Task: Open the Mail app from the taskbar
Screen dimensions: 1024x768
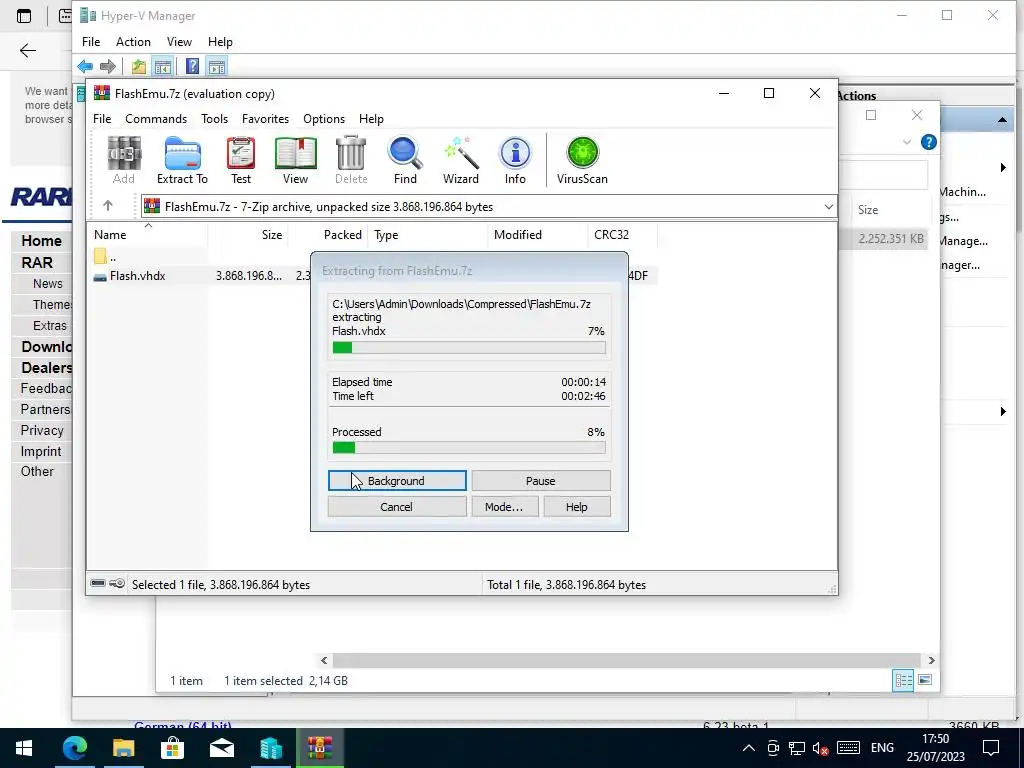Action: (x=222, y=748)
